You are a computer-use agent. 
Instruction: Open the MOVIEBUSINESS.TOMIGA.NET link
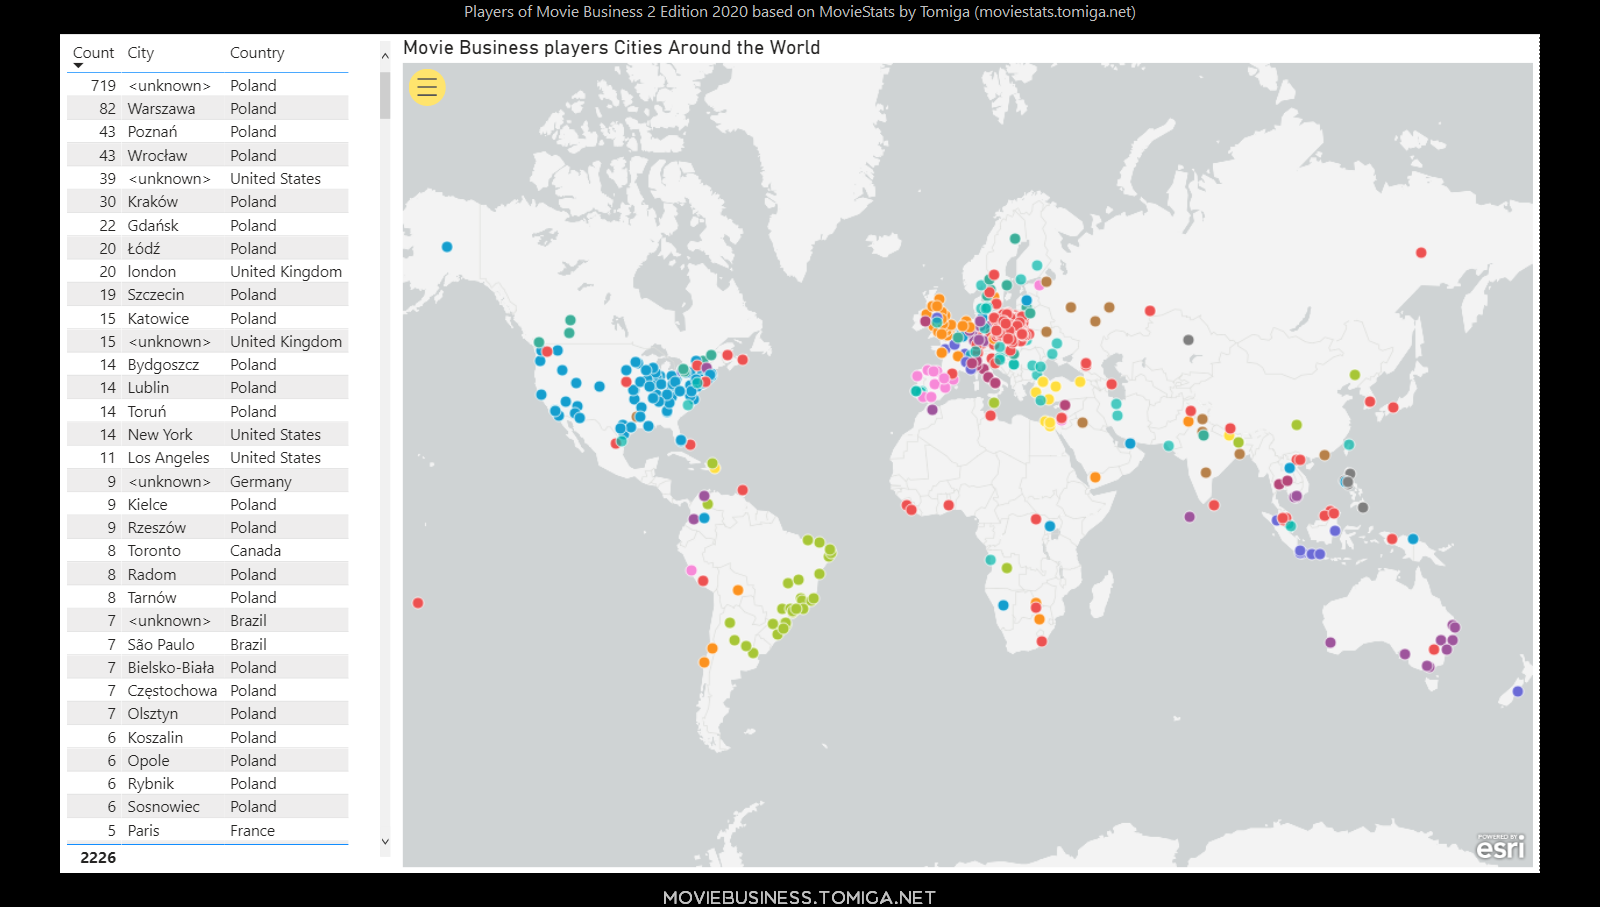[x=799, y=897]
